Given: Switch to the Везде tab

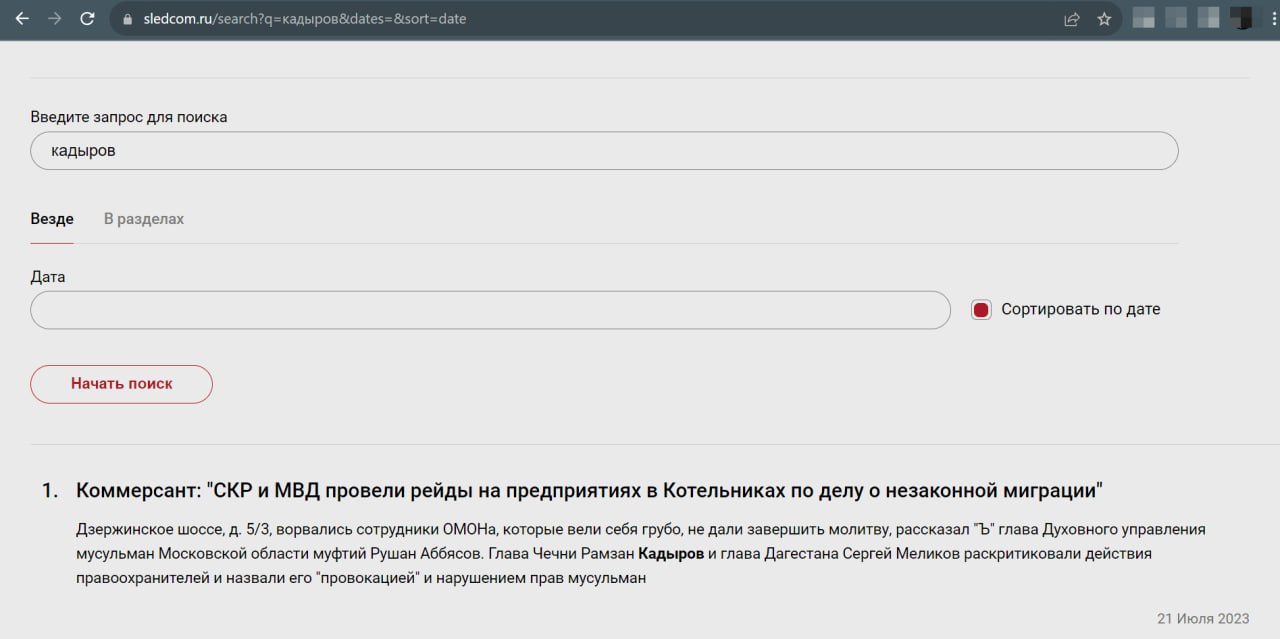Looking at the screenshot, I should coord(52,219).
